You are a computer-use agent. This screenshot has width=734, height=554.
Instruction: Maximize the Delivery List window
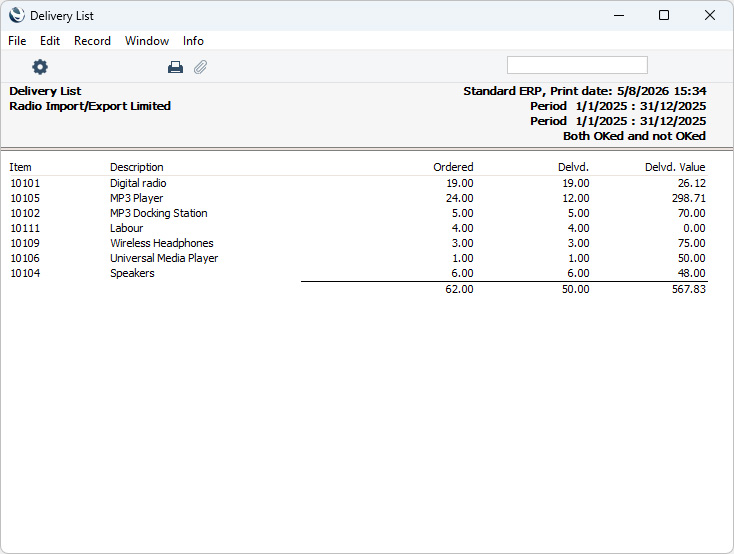point(664,15)
